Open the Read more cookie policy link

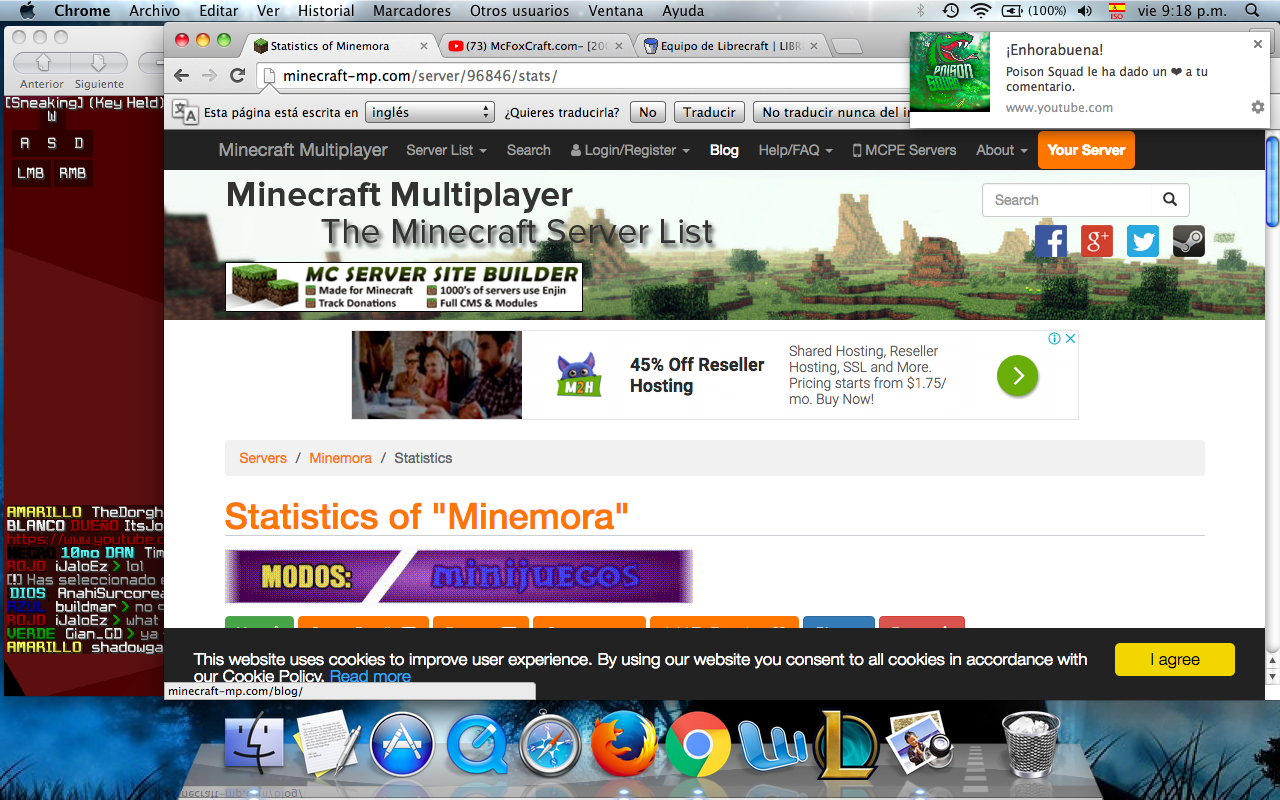(x=370, y=677)
